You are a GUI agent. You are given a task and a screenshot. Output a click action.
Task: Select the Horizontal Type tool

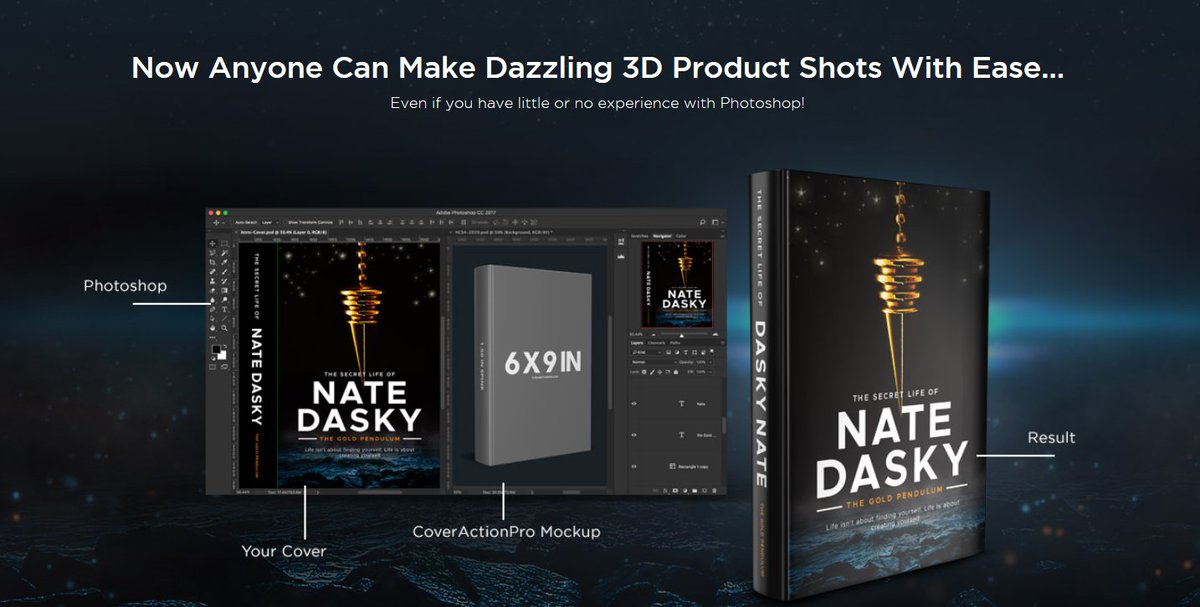tap(224, 309)
